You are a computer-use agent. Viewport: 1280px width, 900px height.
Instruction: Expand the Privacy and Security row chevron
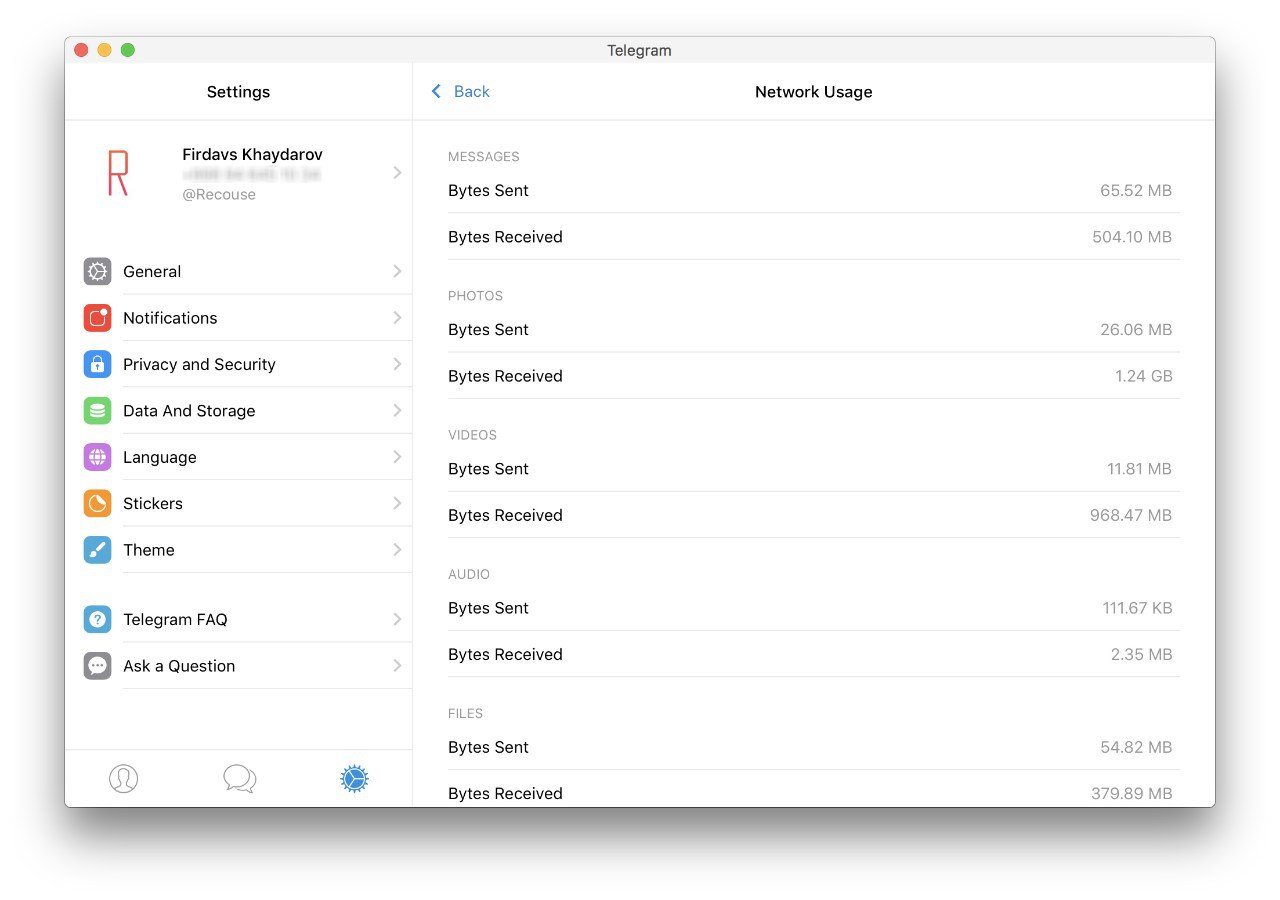[397, 364]
